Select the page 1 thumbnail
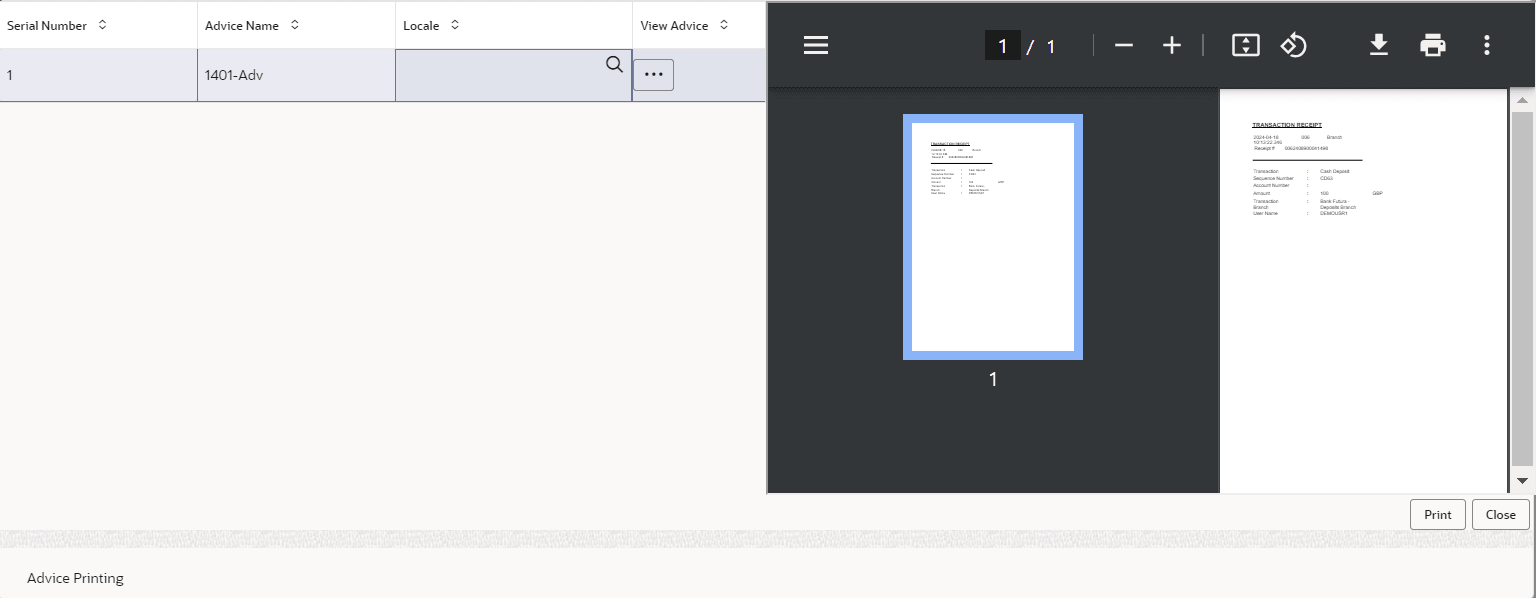Viewport: 1536px width, 598px height. [x=993, y=237]
